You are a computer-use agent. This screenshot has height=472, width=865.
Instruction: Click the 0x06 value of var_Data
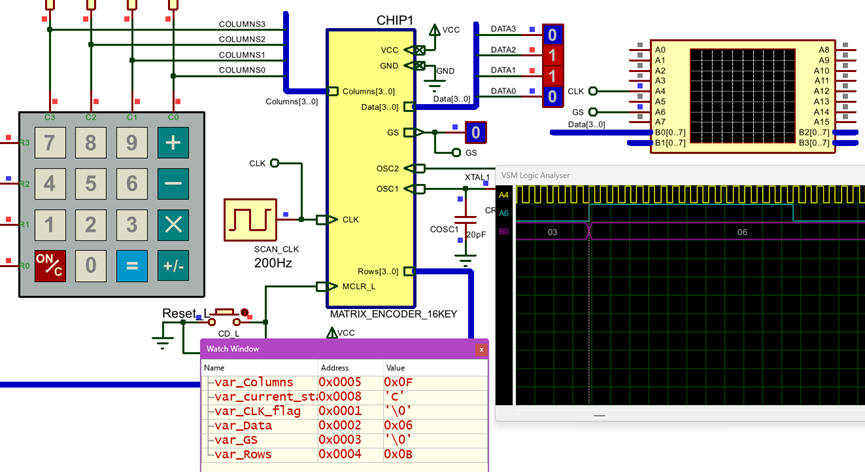click(x=398, y=426)
